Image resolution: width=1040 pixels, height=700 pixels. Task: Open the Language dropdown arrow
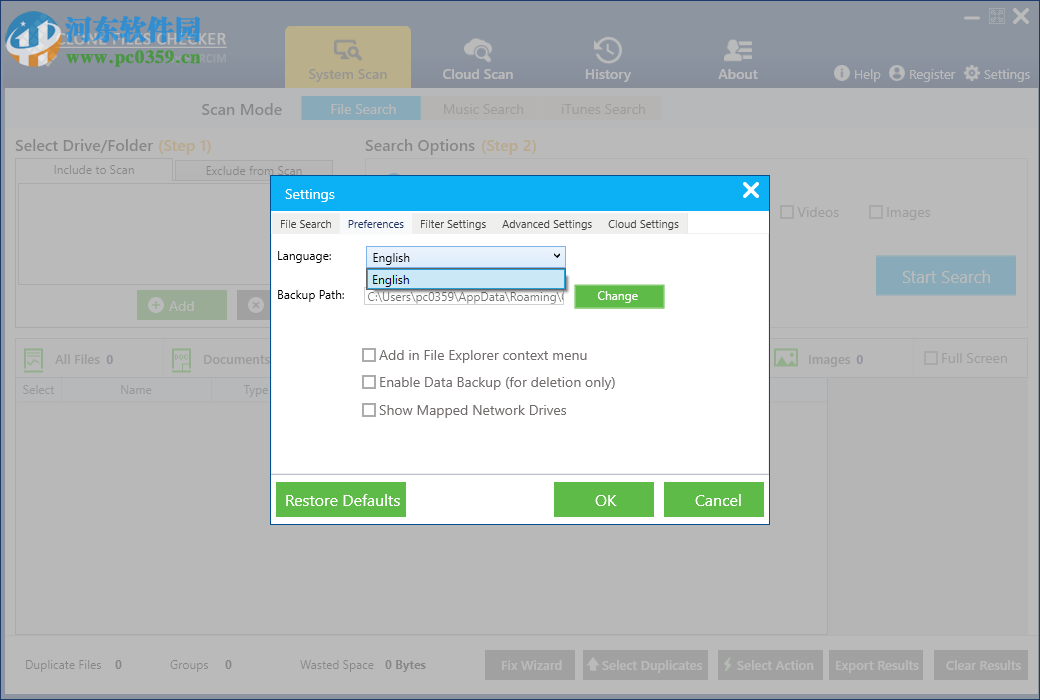(x=557, y=256)
